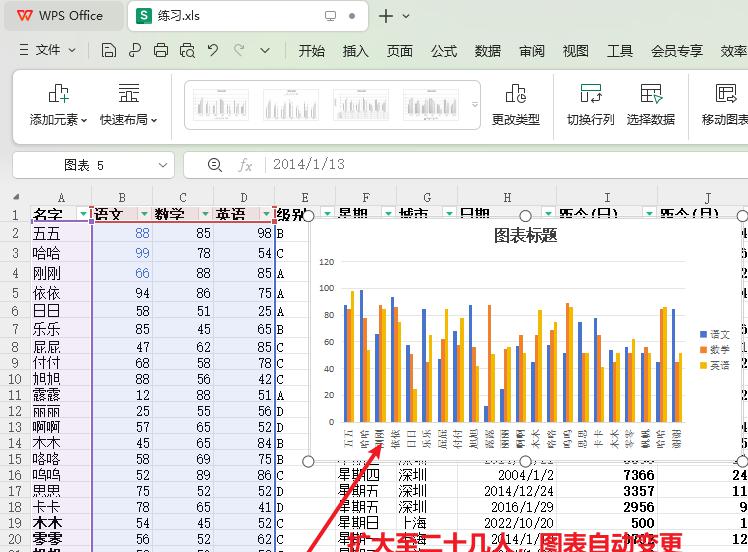Open 快速布局 quick layout dropdown
748x552 pixels.
pyautogui.click(x=128, y=104)
